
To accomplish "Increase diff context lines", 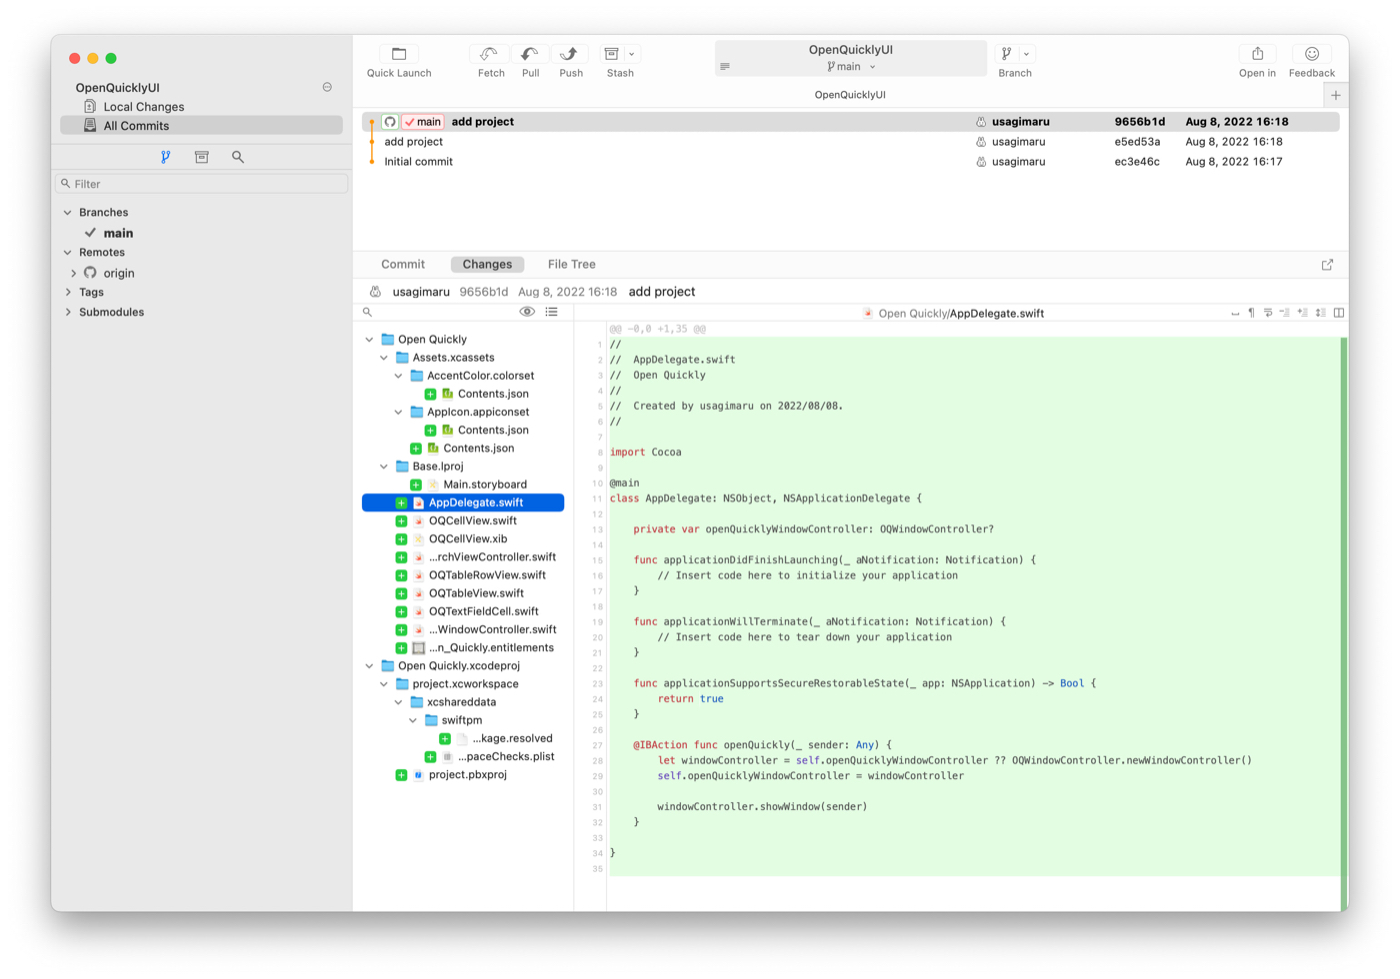I will pyautogui.click(x=1302, y=313).
